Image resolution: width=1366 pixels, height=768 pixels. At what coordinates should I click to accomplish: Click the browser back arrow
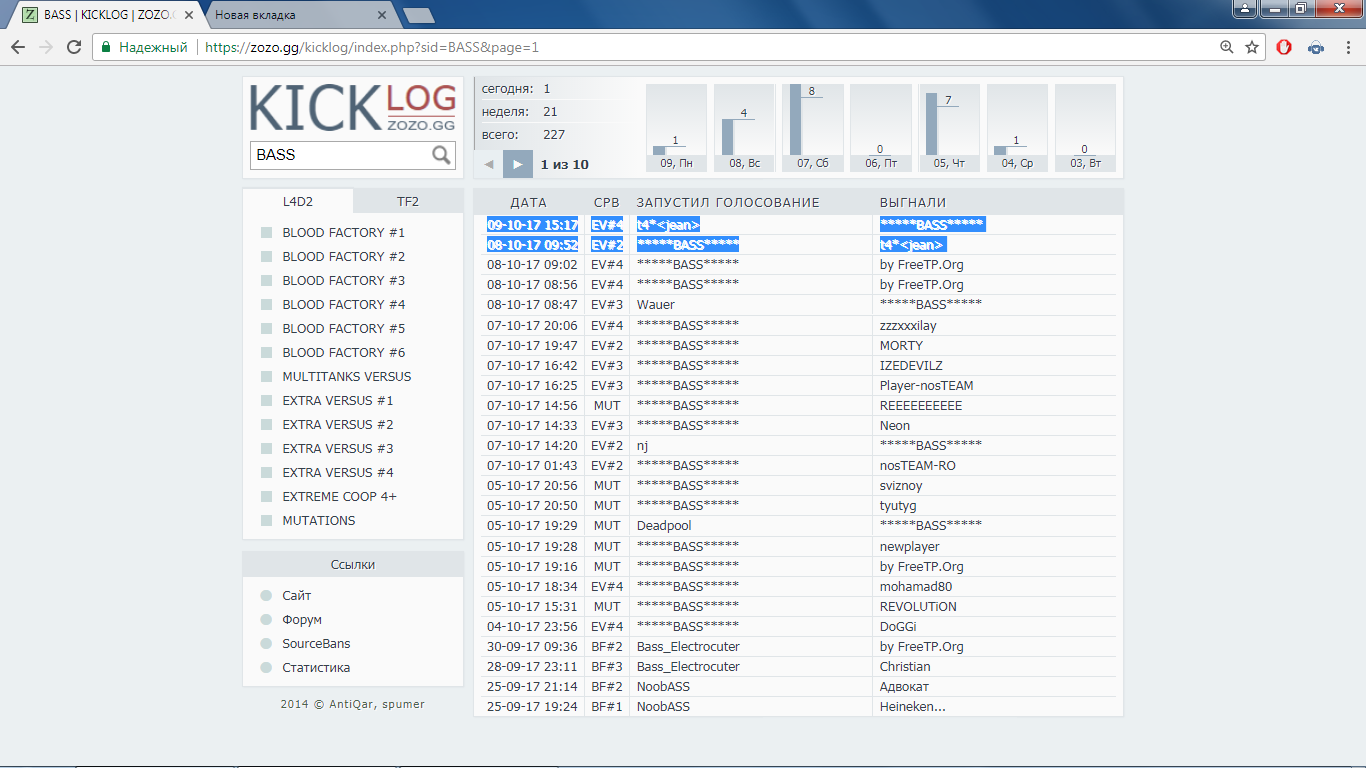(18, 47)
